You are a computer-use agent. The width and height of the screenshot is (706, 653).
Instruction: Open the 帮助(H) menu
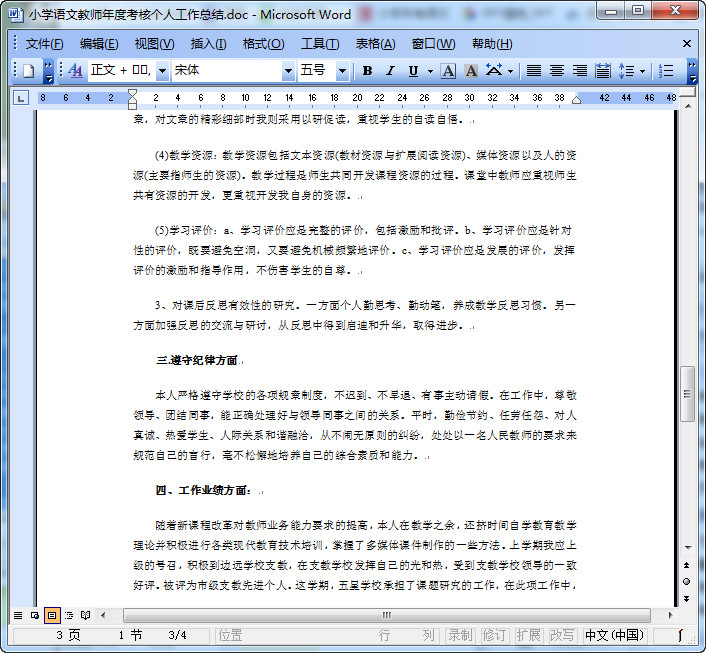coord(492,44)
